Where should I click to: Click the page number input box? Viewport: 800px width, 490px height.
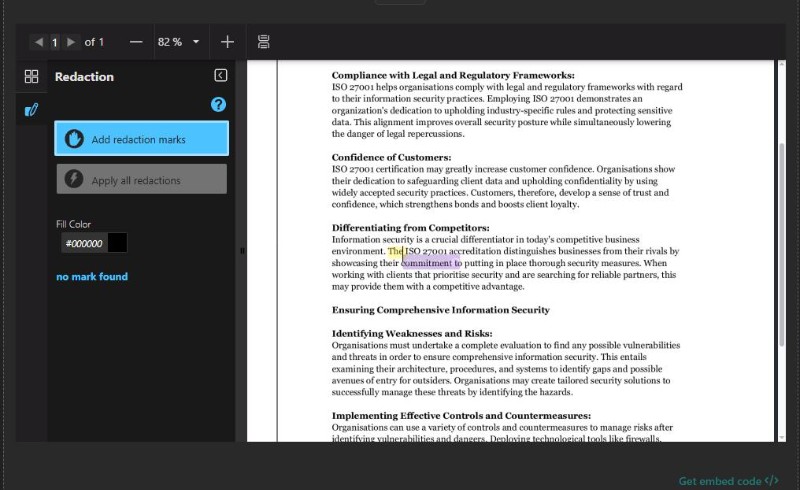click(55, 42)
